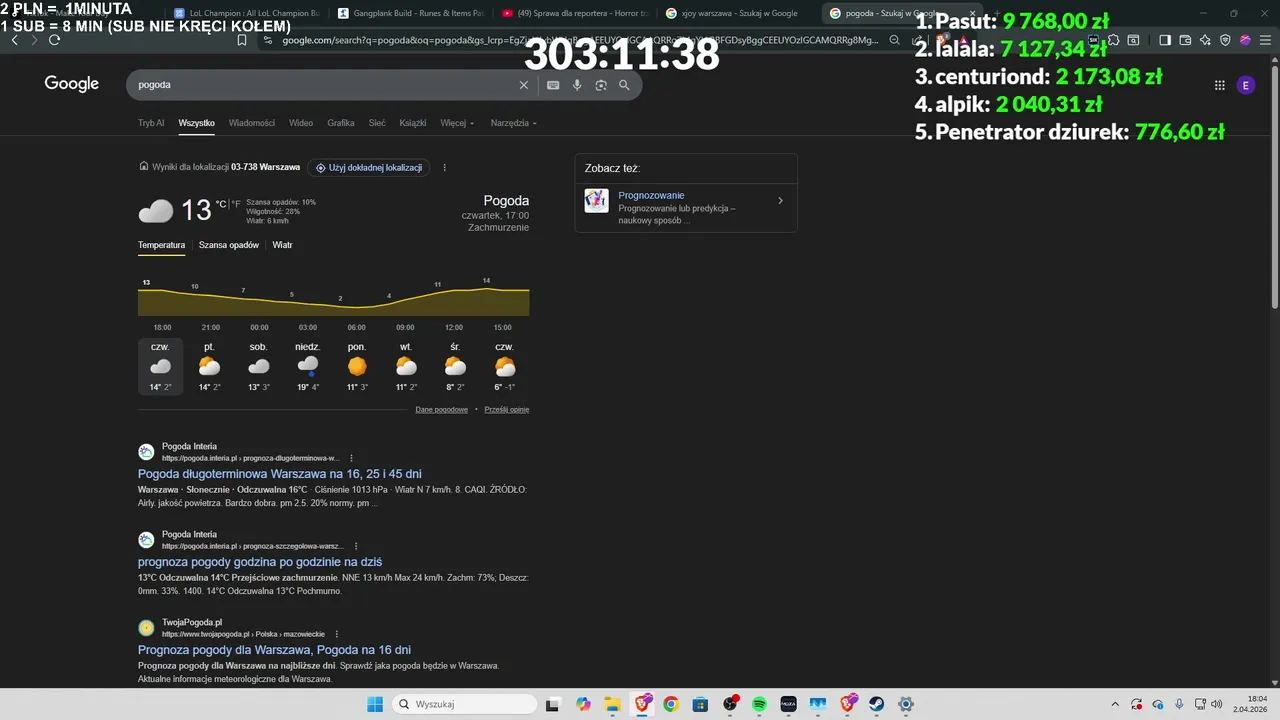Start voice search with microphone icon
Image resolution: width=1280 pixels, height=720 pixels.
pos(577,85)
